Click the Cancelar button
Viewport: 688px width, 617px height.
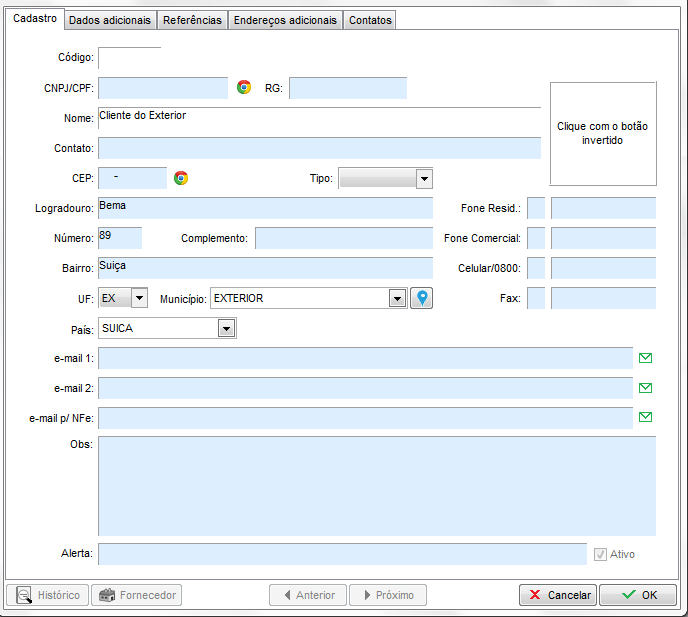557,595
